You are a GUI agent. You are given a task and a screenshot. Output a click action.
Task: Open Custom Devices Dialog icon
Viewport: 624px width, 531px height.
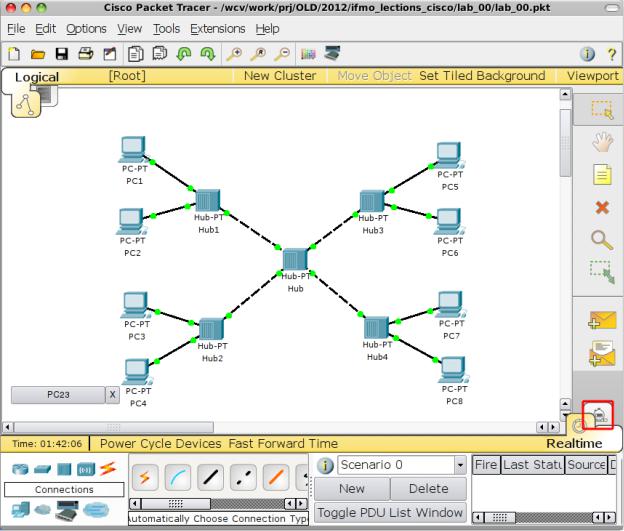332,53
